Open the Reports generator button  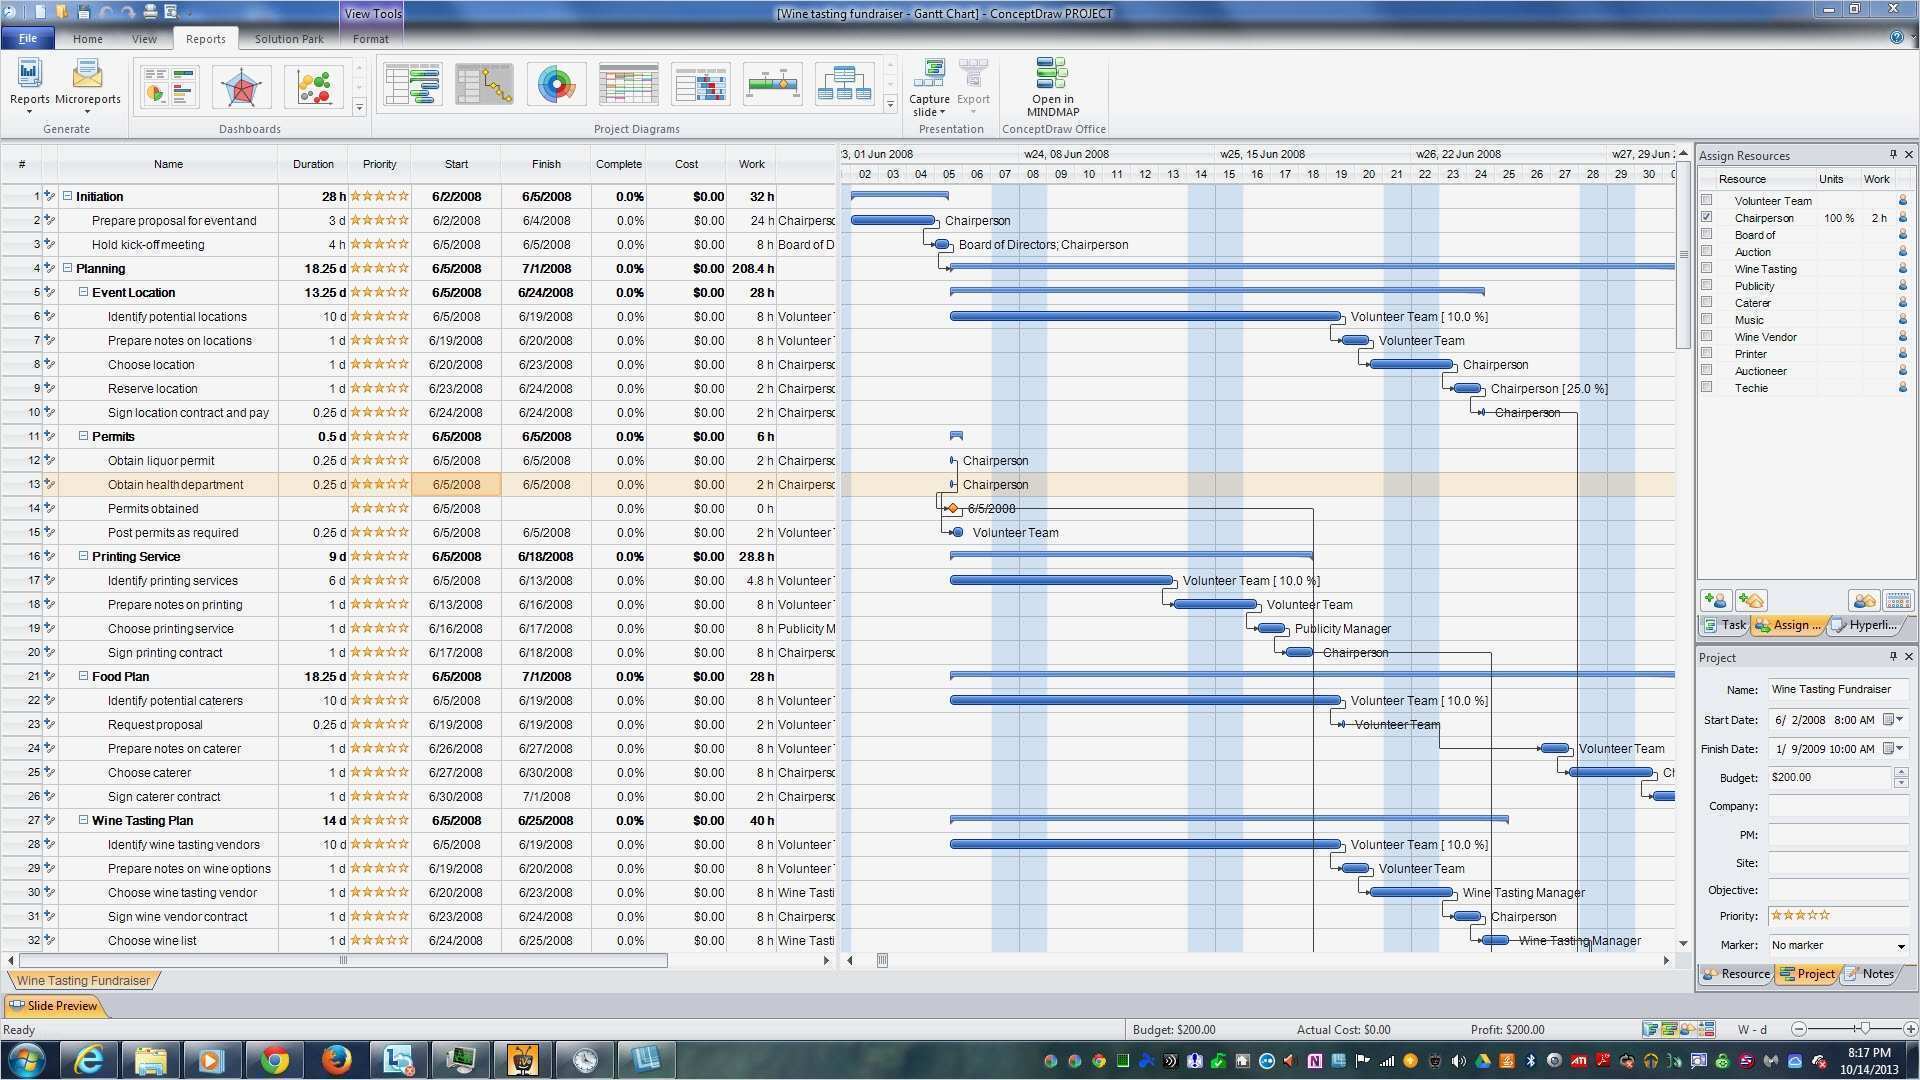point(29,82)
